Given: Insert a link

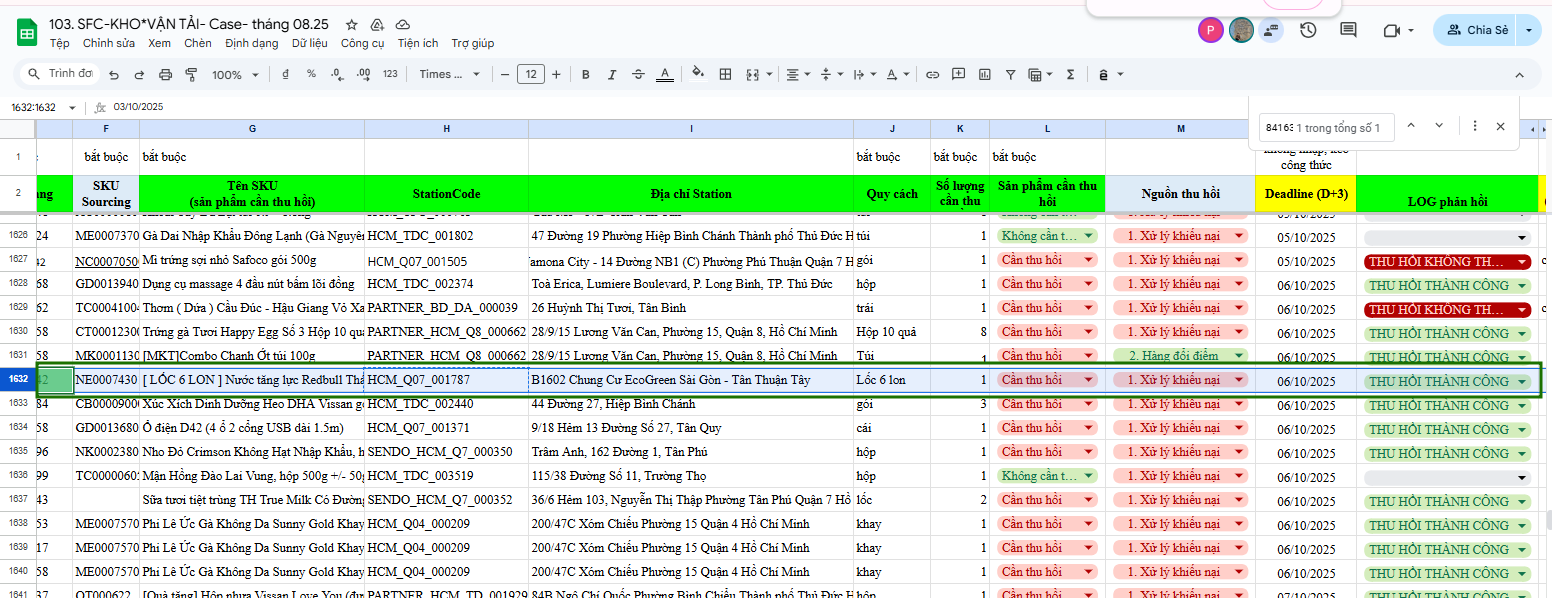Looking at the screenshot, I should 932,75.
